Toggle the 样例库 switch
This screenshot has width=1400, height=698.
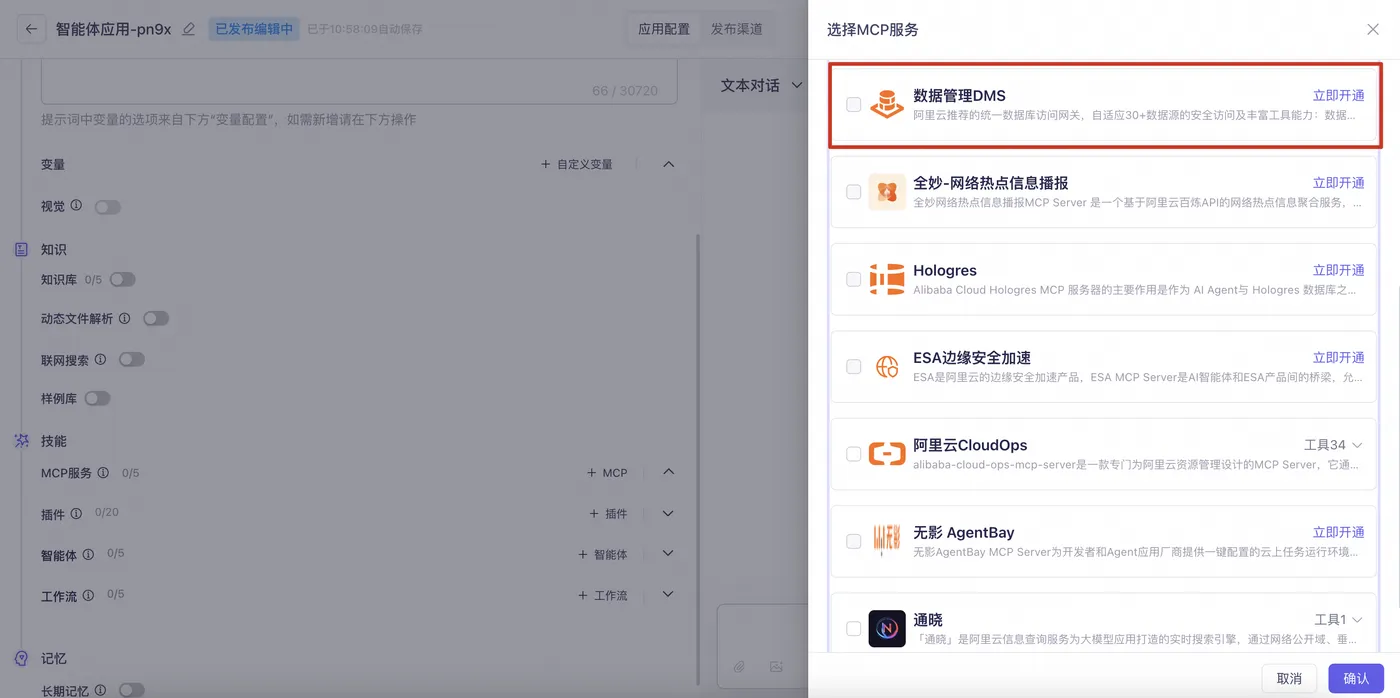click(97, 398)
